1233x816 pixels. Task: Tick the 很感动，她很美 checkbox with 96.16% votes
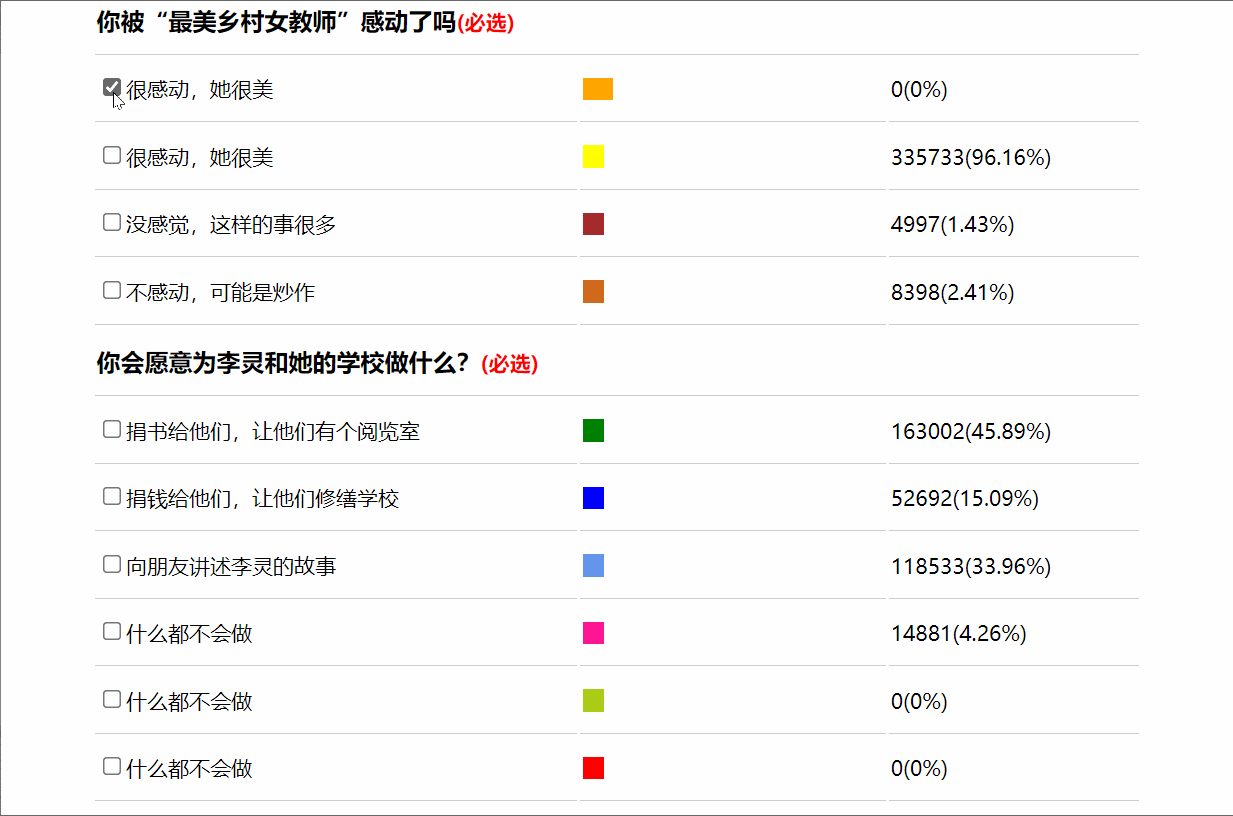click(x=112, y=155)
